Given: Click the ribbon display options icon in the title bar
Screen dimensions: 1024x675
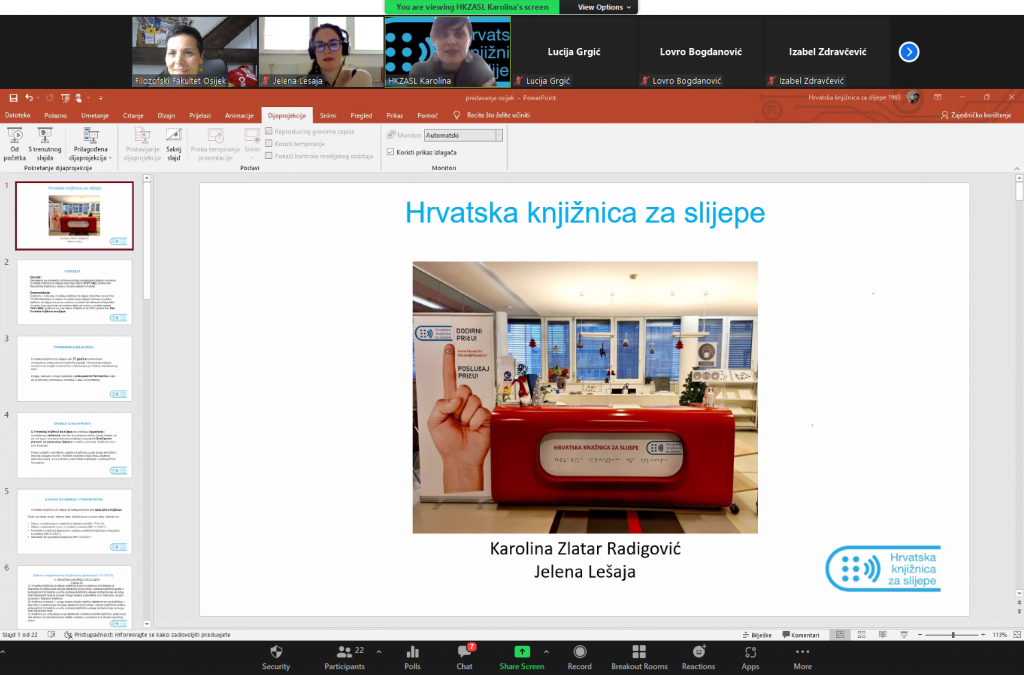Looking at the screenshot, I should (x=938, y=97).
